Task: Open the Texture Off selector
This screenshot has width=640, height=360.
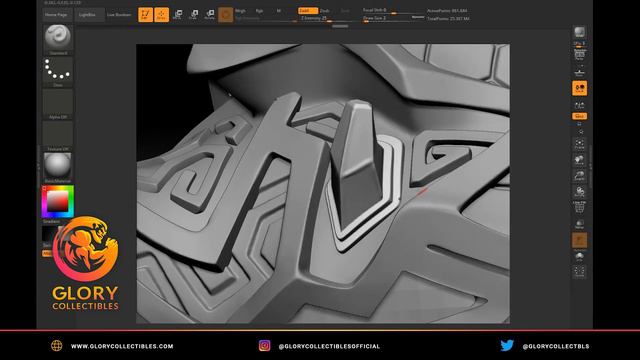Action: (58, 136)
